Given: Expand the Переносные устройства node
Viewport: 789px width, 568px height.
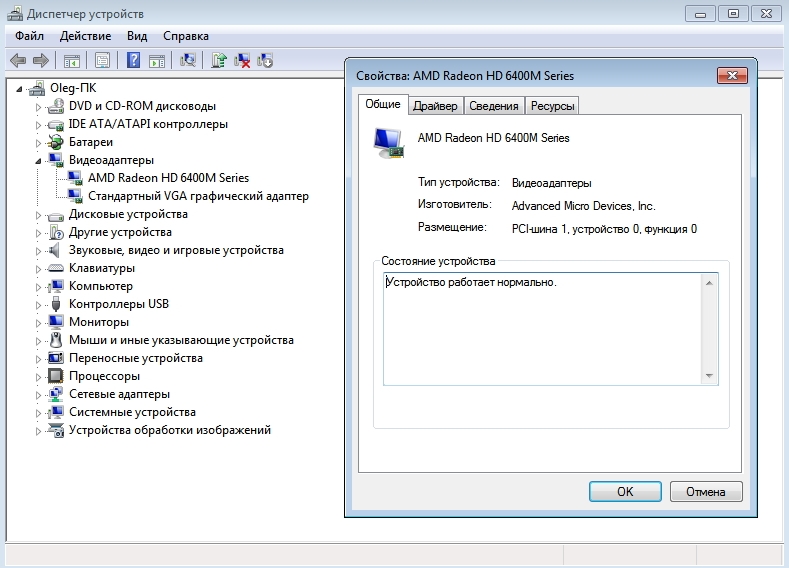Looking at the screenshot, I should click(x=38, y=359).
